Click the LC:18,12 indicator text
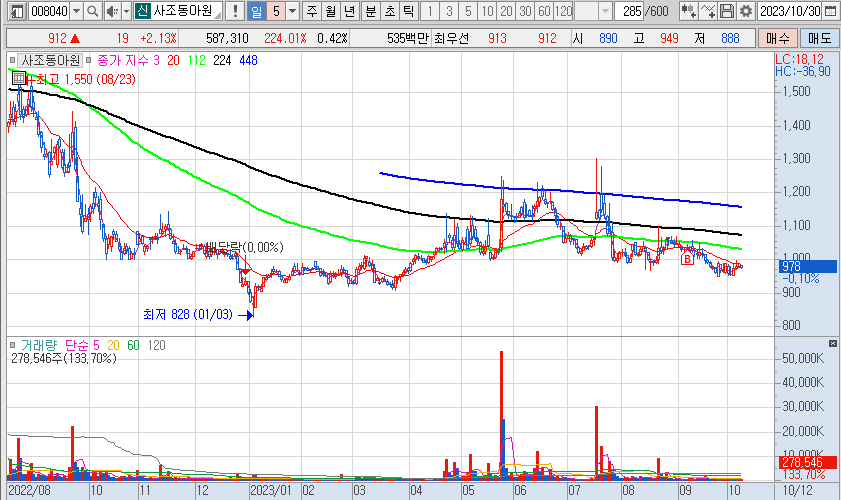 point(799,59)
